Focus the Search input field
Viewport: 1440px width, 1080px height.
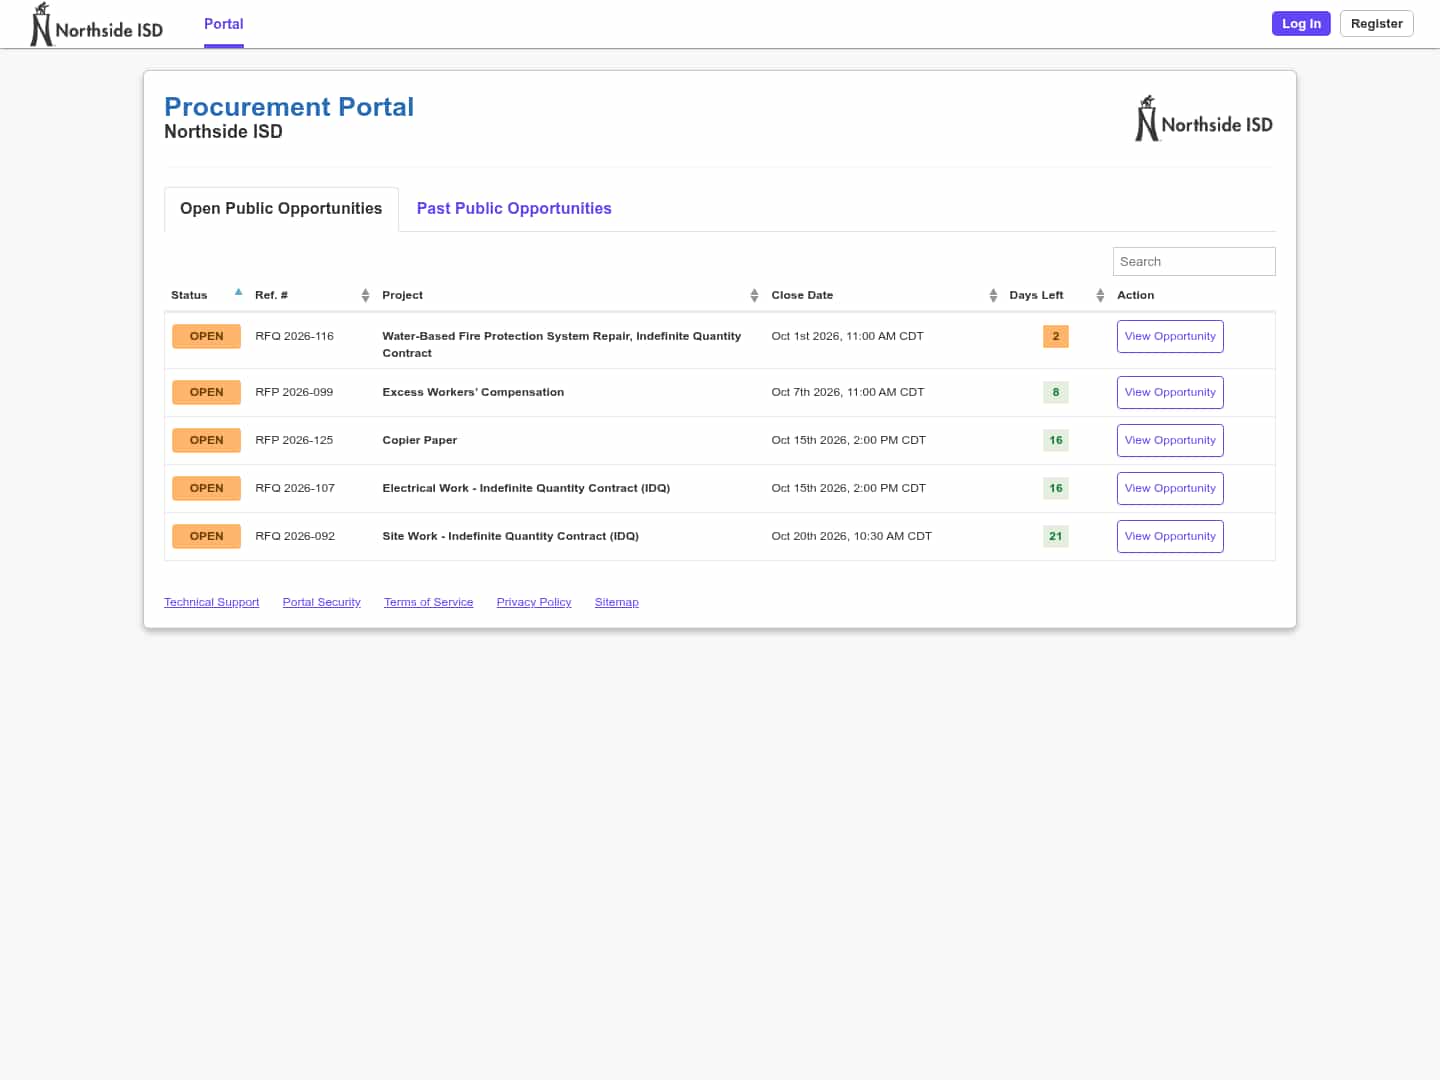pyautogui.click(x=1194, y=262)
